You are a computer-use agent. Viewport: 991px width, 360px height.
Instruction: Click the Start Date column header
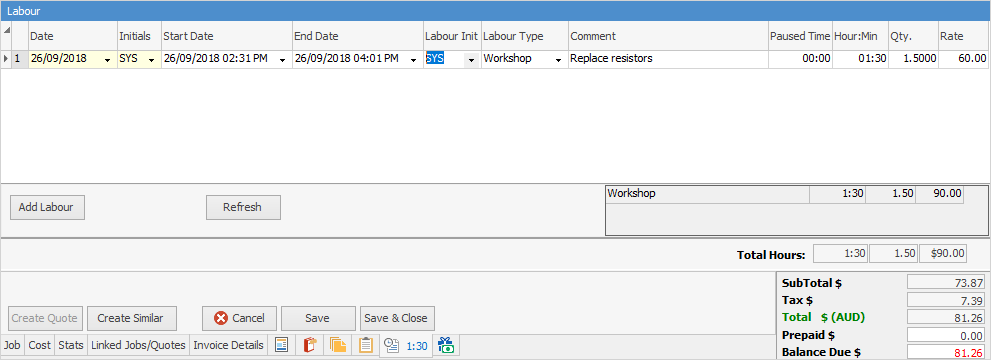tap(227, 37)
